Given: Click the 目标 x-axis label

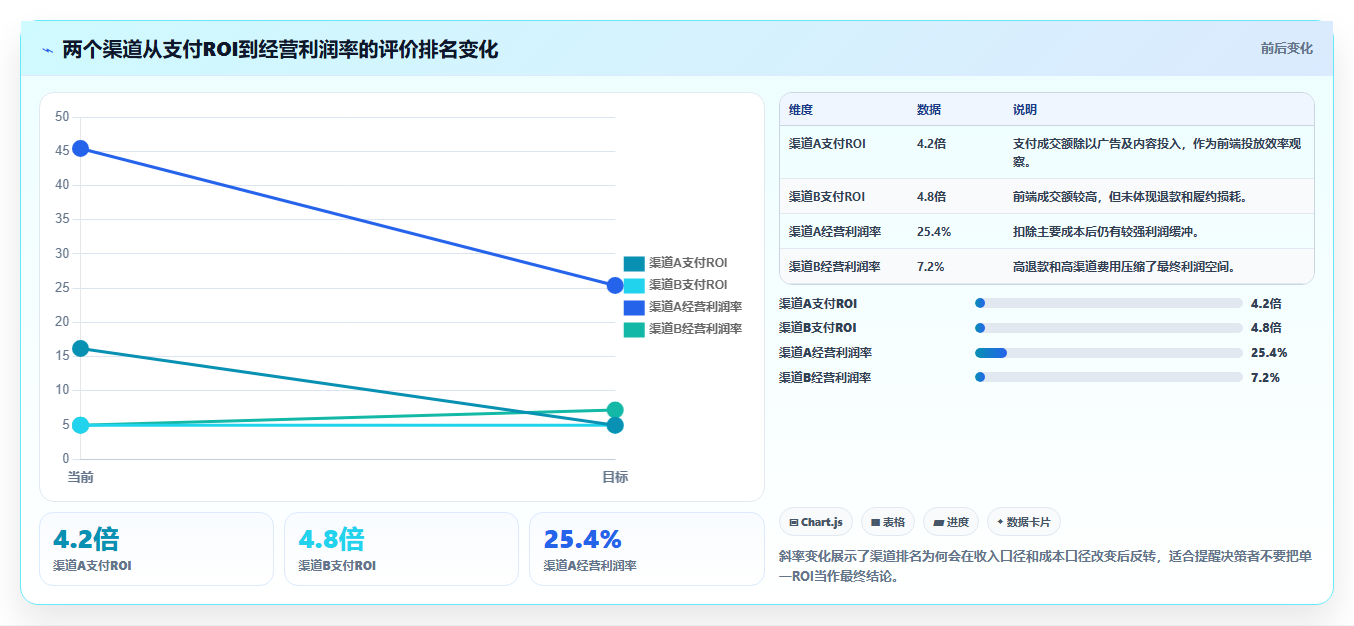Looking at the screenshot, I should tap(615, 477).
